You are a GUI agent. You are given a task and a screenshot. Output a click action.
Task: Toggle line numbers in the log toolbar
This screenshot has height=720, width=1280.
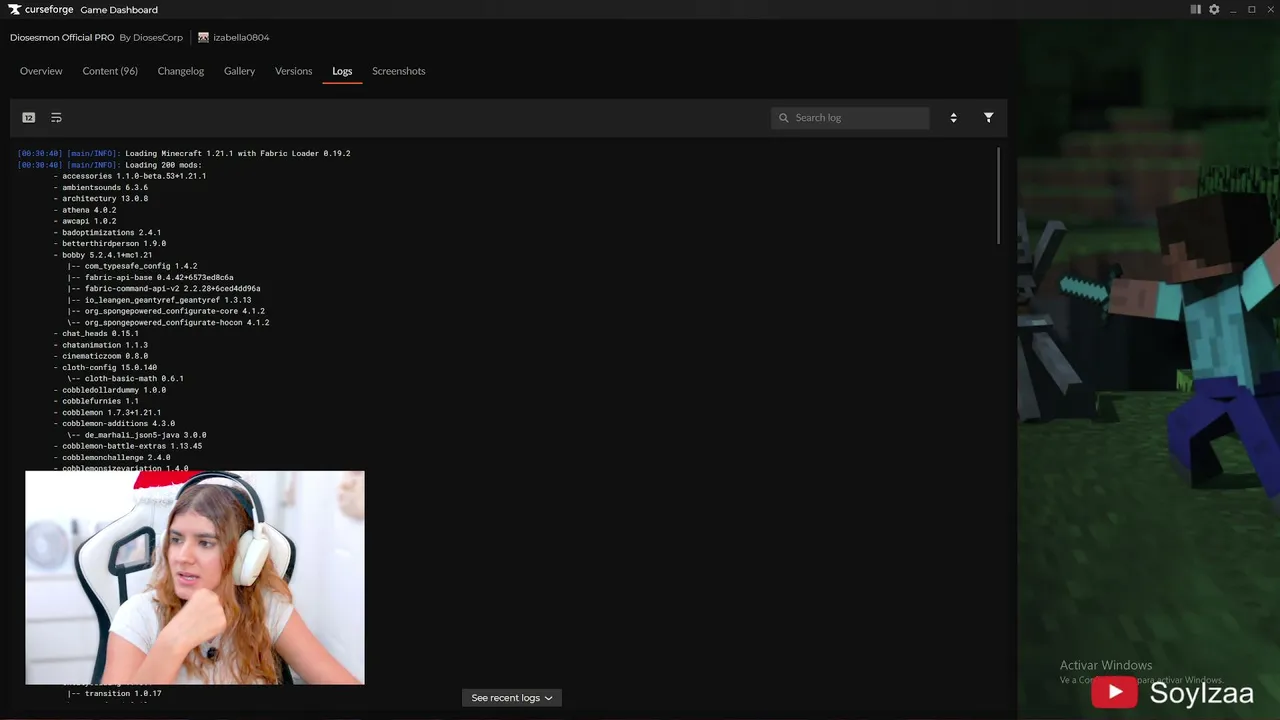(29, 118)
